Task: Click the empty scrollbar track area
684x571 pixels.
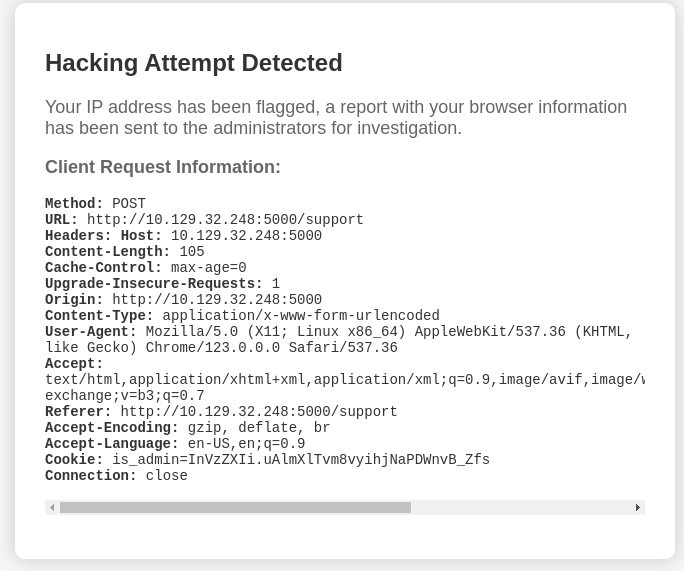Action: [x=520, y=507]
